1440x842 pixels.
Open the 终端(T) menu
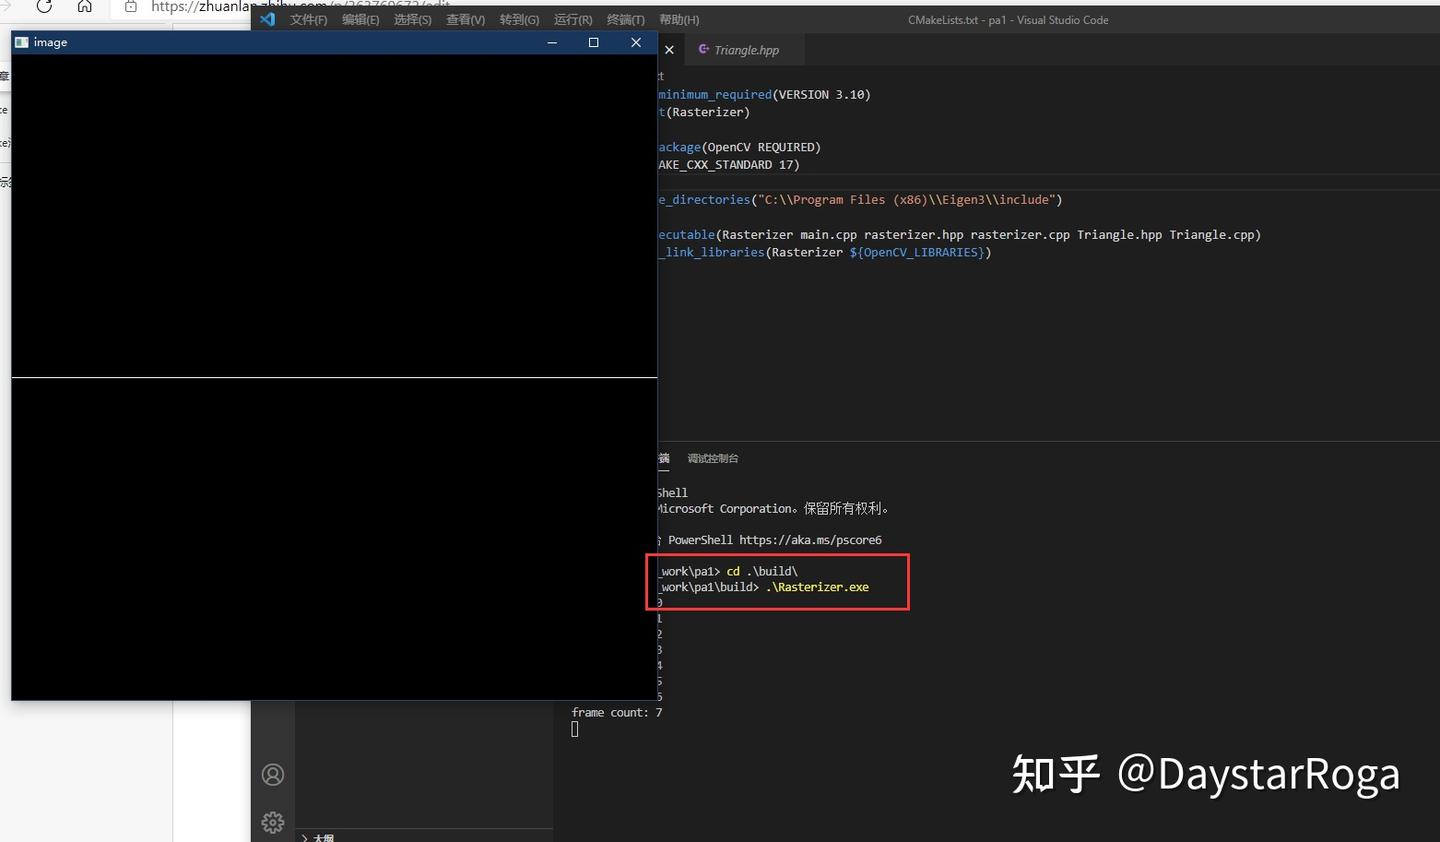click(x=626, y=19)
